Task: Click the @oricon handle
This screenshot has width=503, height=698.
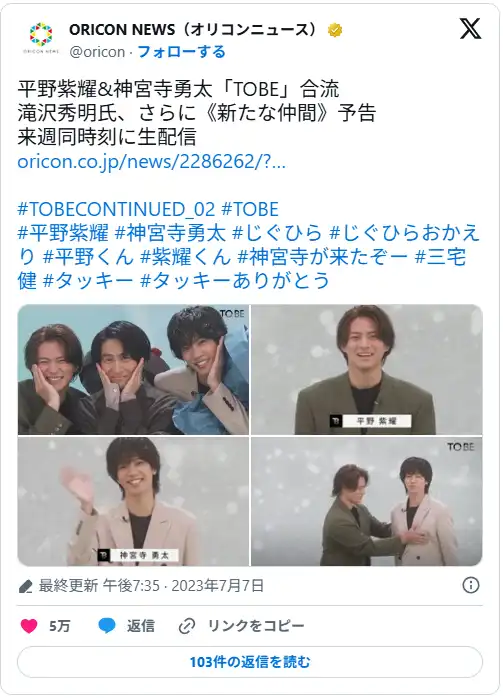Action: [97, 52]
